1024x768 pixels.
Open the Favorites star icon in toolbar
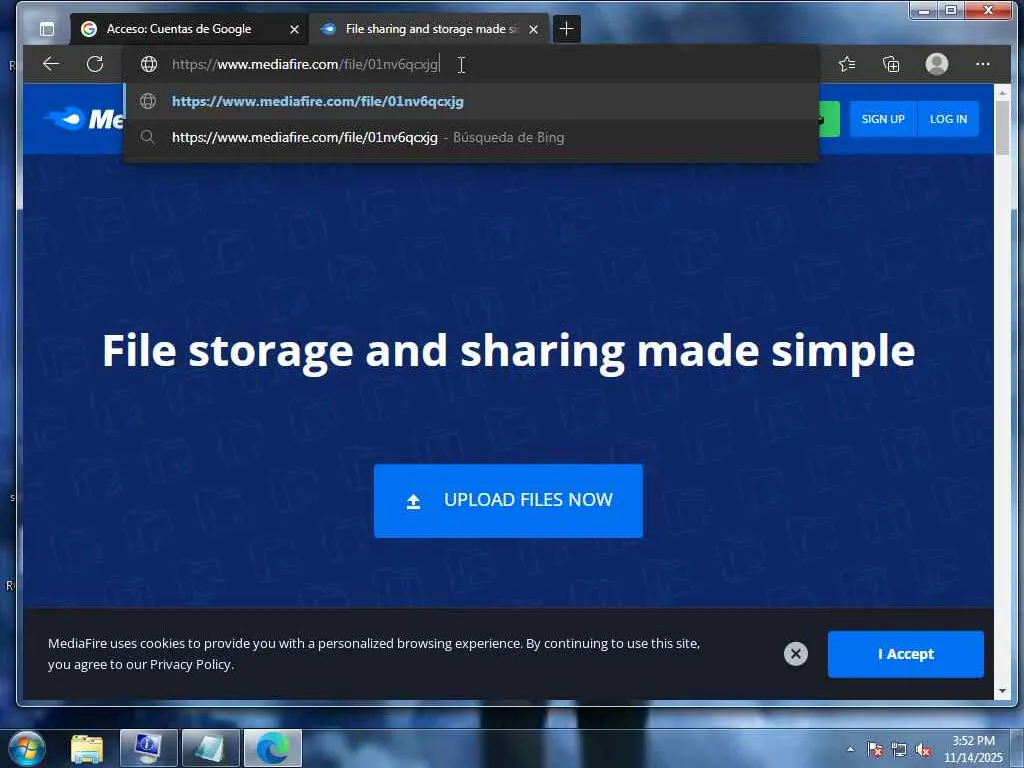(847, 64)
